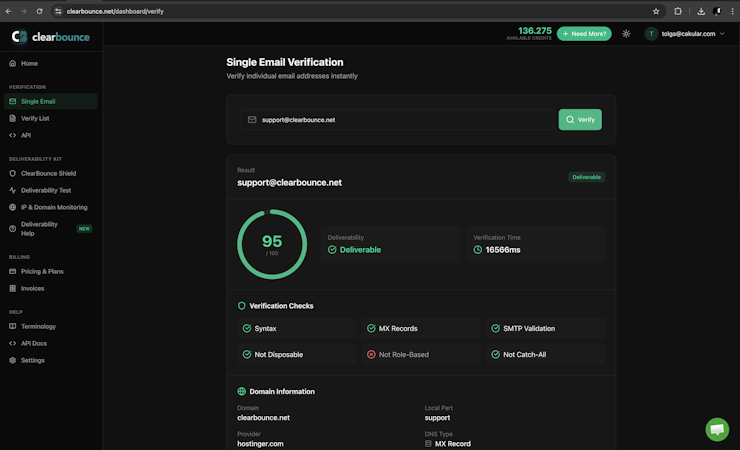Screen dimensions: 740x450
Task: Open the chat support bubble
Action: [x=717, y=429]
